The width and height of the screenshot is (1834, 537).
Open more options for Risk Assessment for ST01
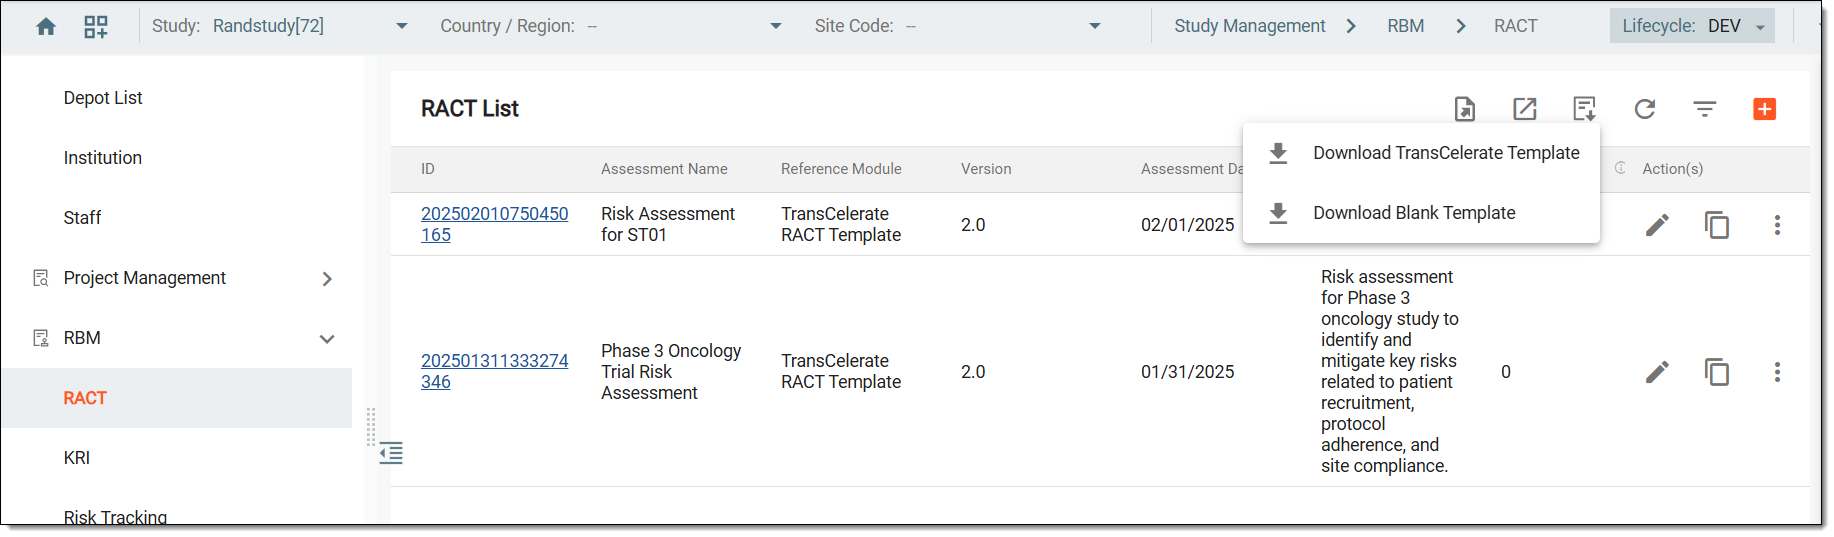(1777, 225)
